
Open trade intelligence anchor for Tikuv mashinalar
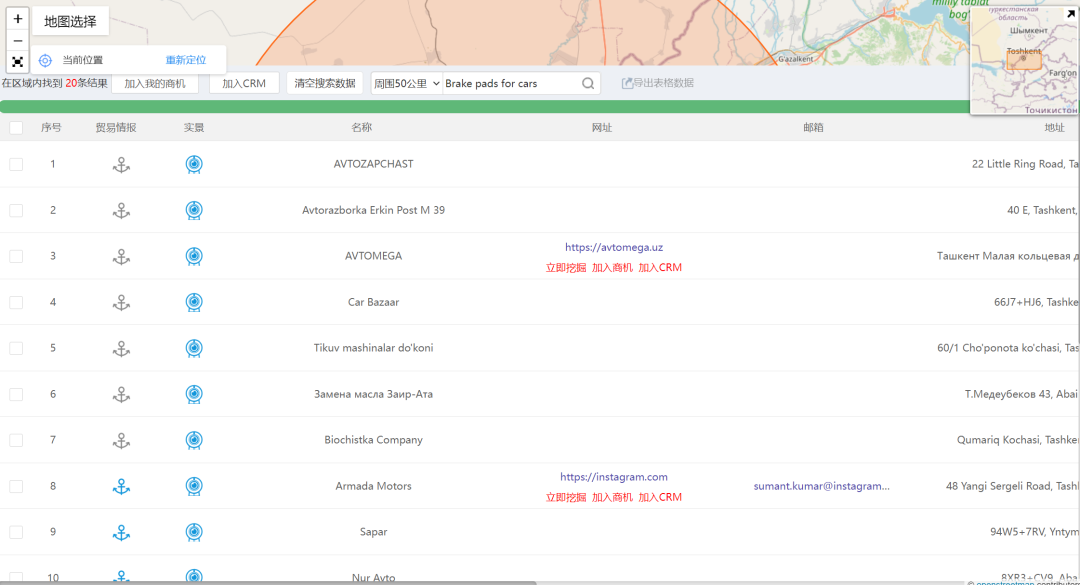121,349
